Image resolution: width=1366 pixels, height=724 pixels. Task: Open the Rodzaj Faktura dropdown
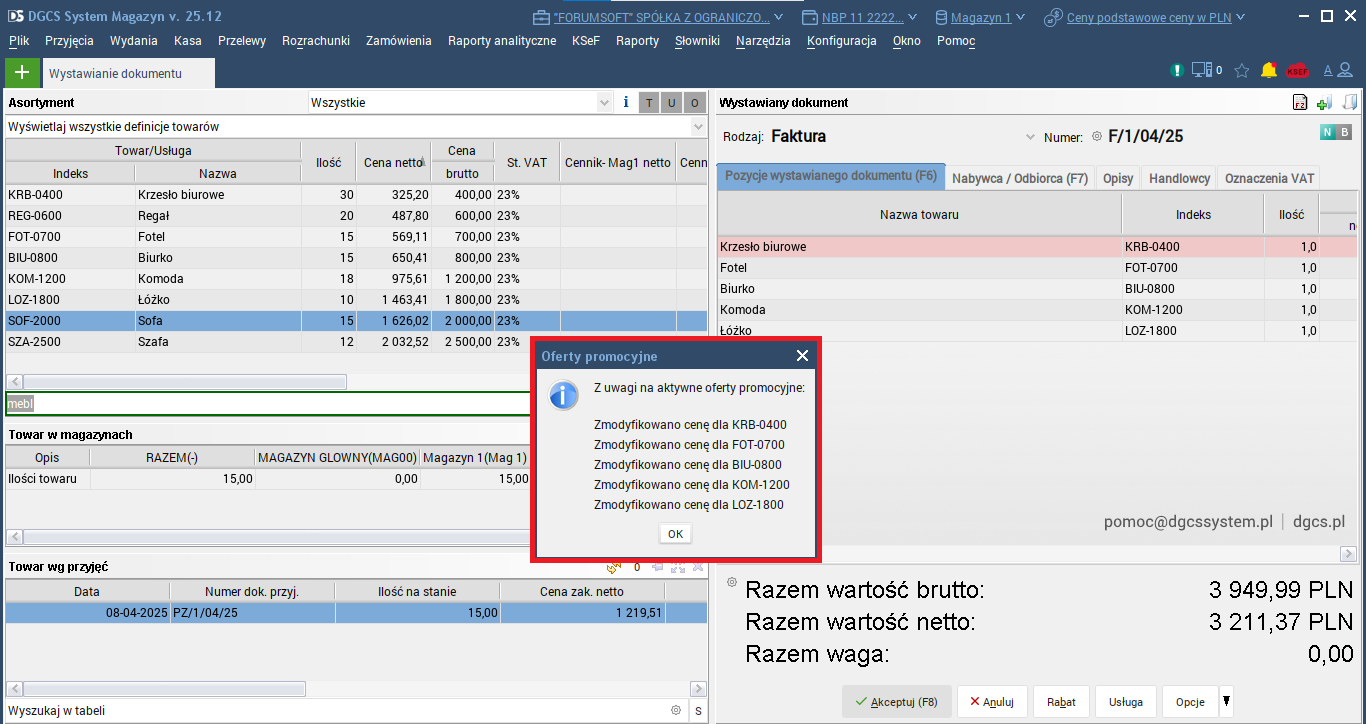[x=1031, y=137]
